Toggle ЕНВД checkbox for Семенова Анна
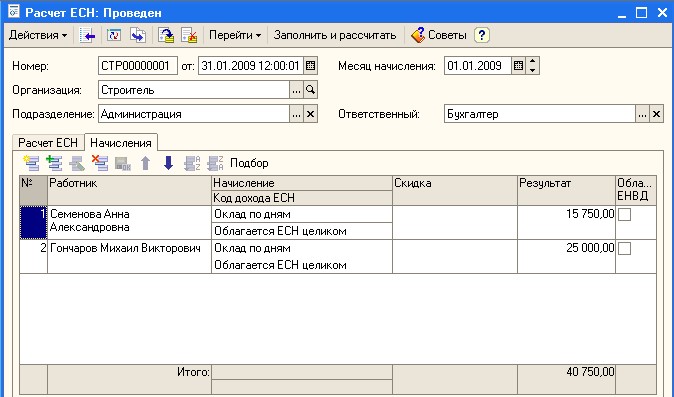674x397 pixels. pos(624,214)
